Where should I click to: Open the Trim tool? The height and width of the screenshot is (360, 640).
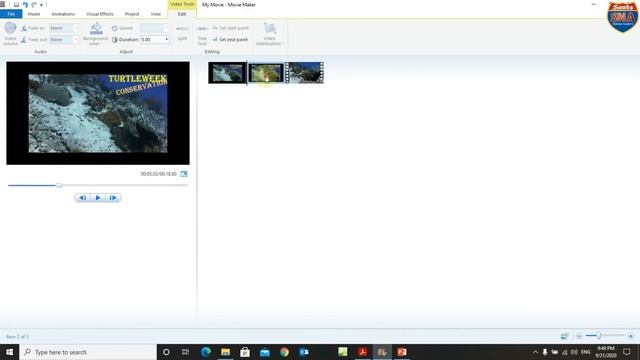coord(202,34)
